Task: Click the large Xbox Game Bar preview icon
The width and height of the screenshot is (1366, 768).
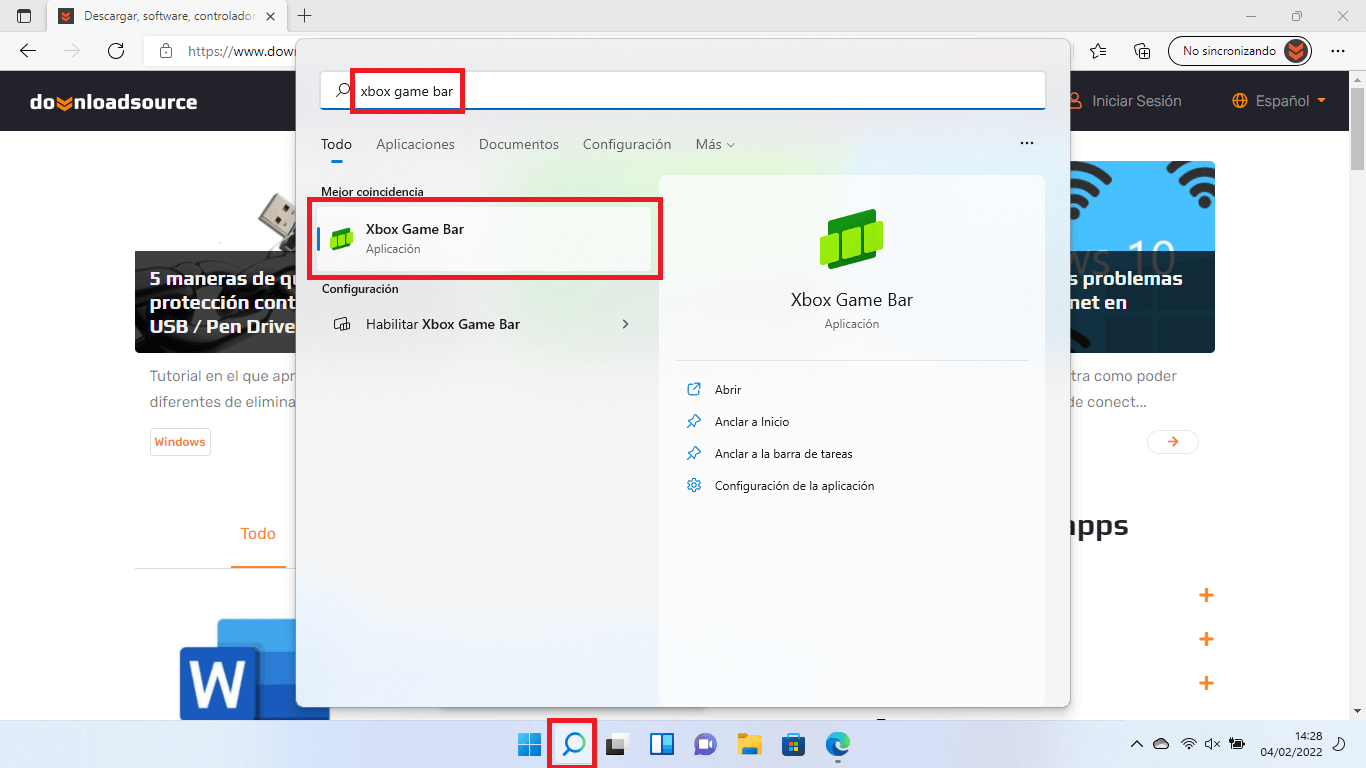Action: tap(852, 239)
